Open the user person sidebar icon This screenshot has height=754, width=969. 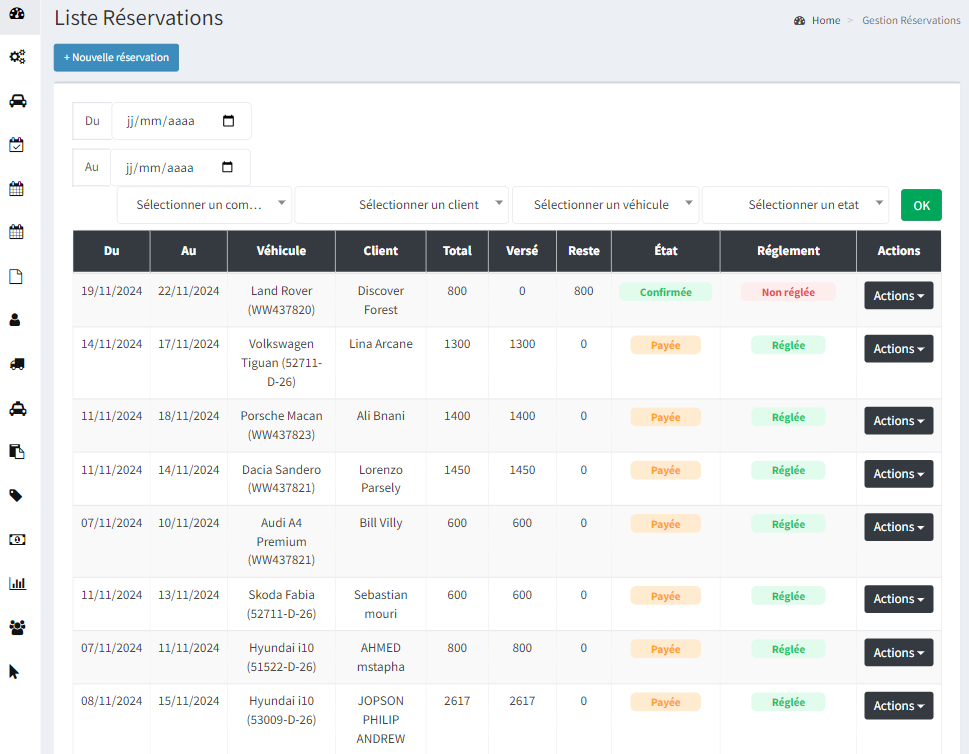click(x=17, y=320)
